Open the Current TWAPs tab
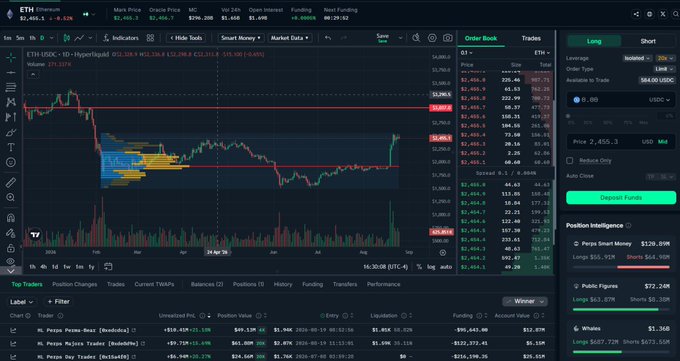The width and height of the screenshot is (680, 361). [x=154, y=284]
